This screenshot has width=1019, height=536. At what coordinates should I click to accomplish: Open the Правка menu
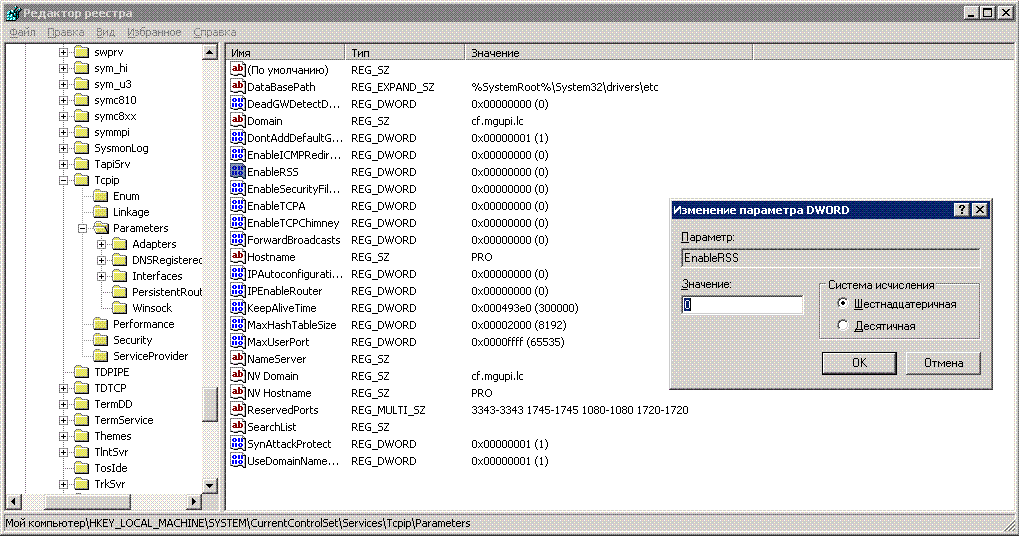click(66, 32)
